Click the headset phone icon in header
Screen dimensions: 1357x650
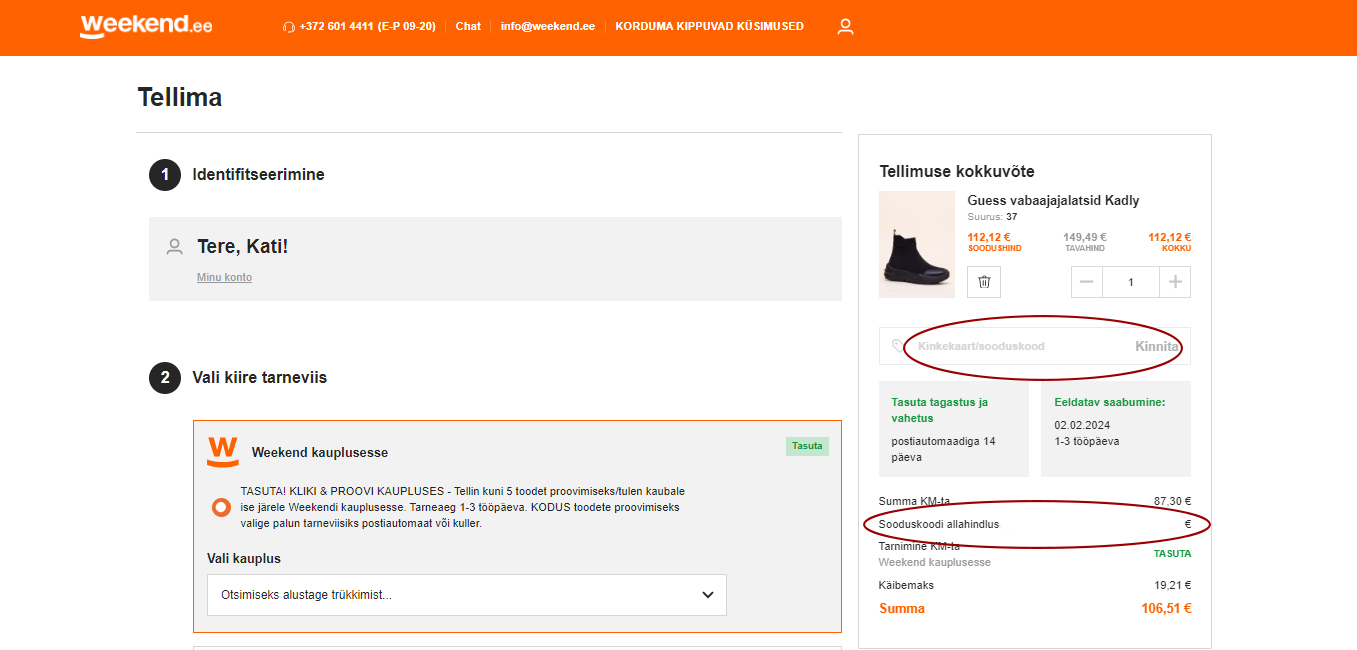coord(289,27)
